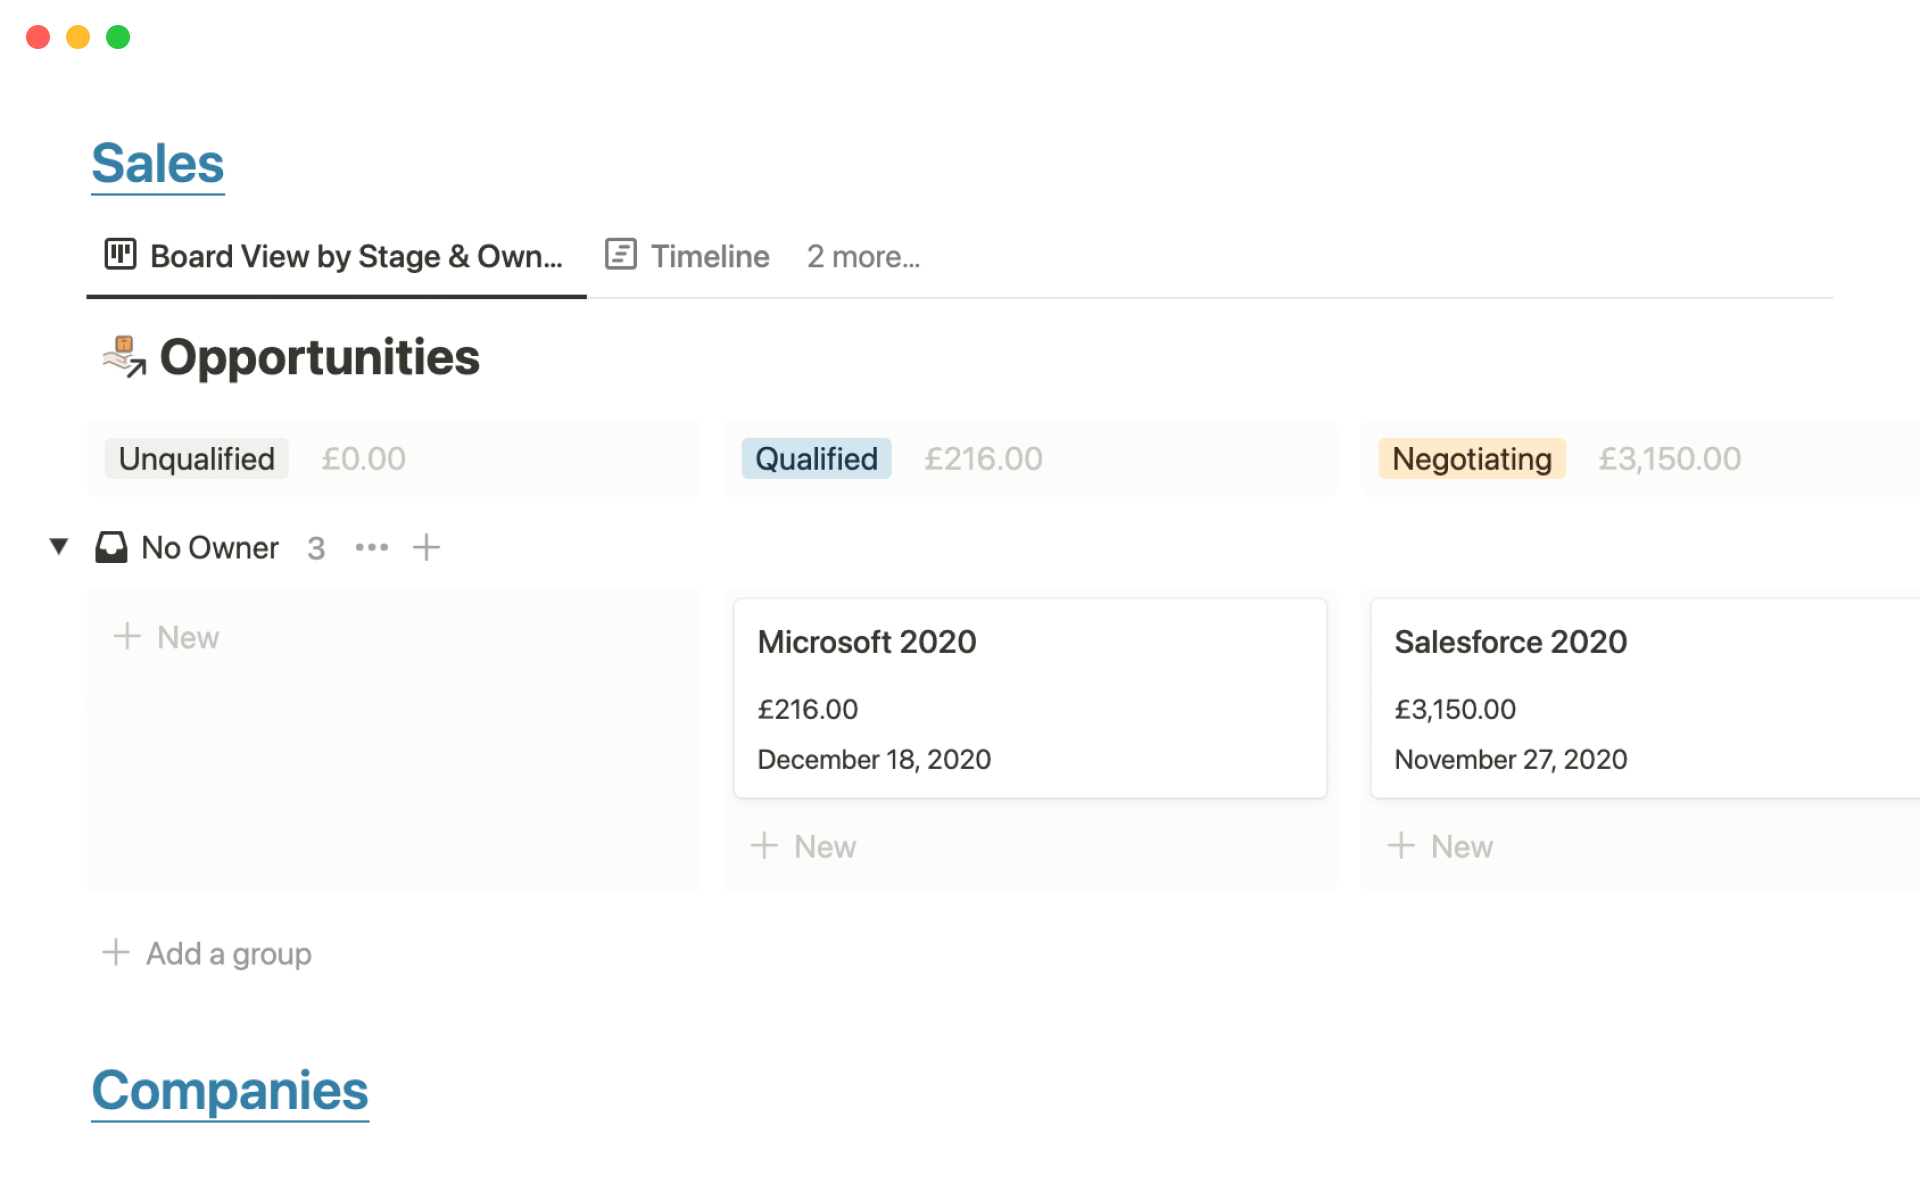Click the Timeline view icon
This screenshot has width=1920, height=1200.
[620, 255]
